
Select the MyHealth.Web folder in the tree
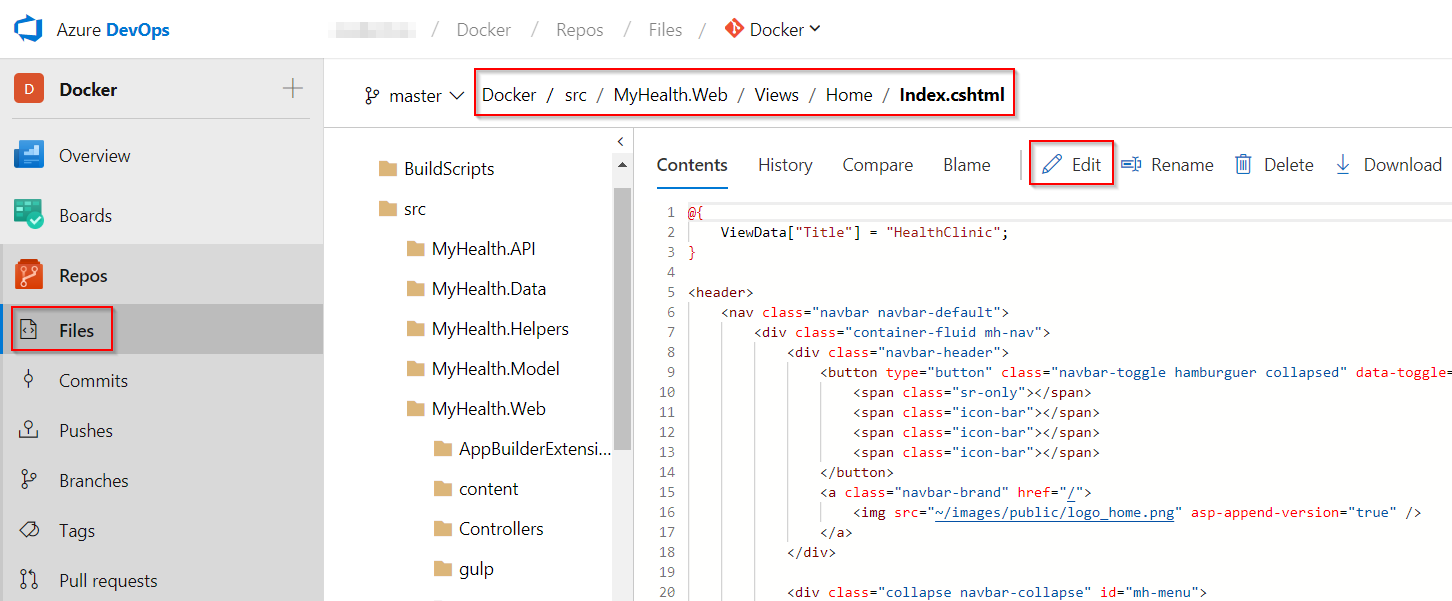[489, 409]
